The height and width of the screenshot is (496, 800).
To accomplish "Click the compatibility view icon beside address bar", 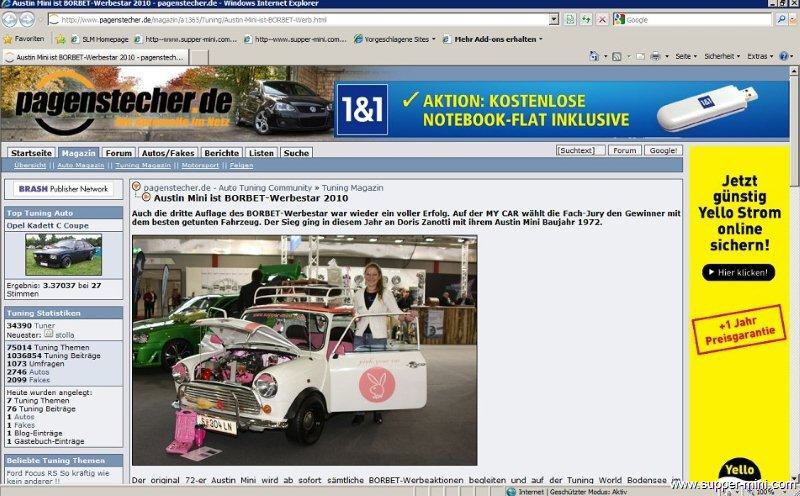I will pyautogui.click(x=570, y=19).
